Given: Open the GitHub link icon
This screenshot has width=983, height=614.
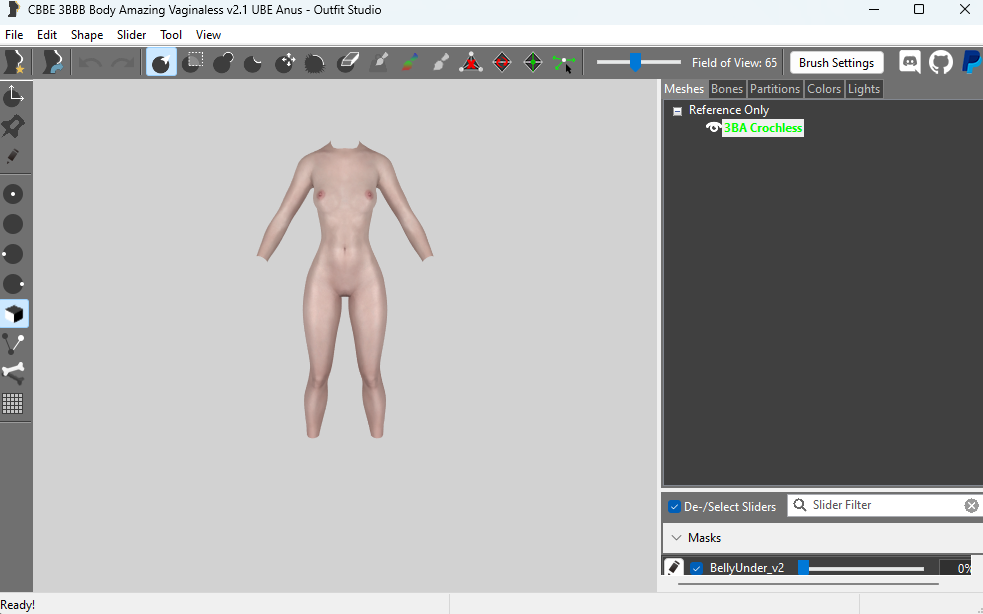Looking at the screenshot, I should (x=940, y=62).
